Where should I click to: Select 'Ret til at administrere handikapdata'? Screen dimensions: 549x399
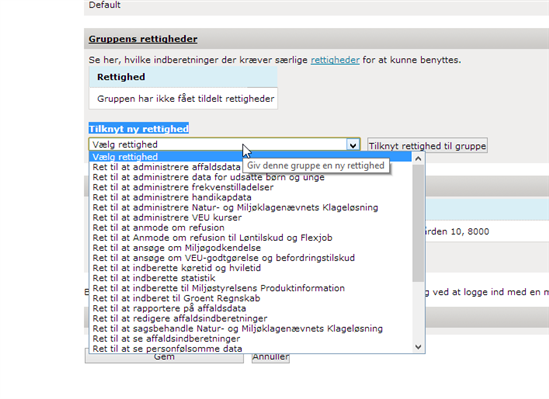tap(251, 197)
